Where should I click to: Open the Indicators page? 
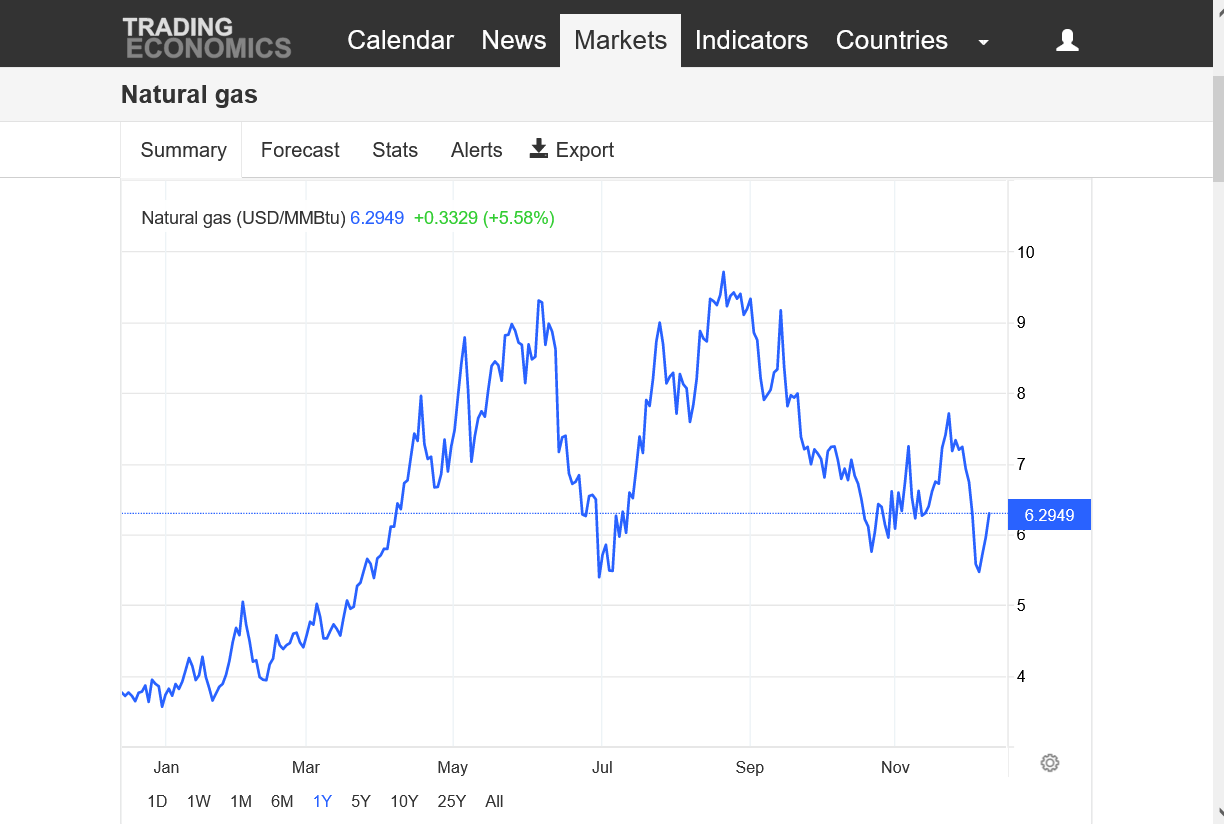coord(751,40)
